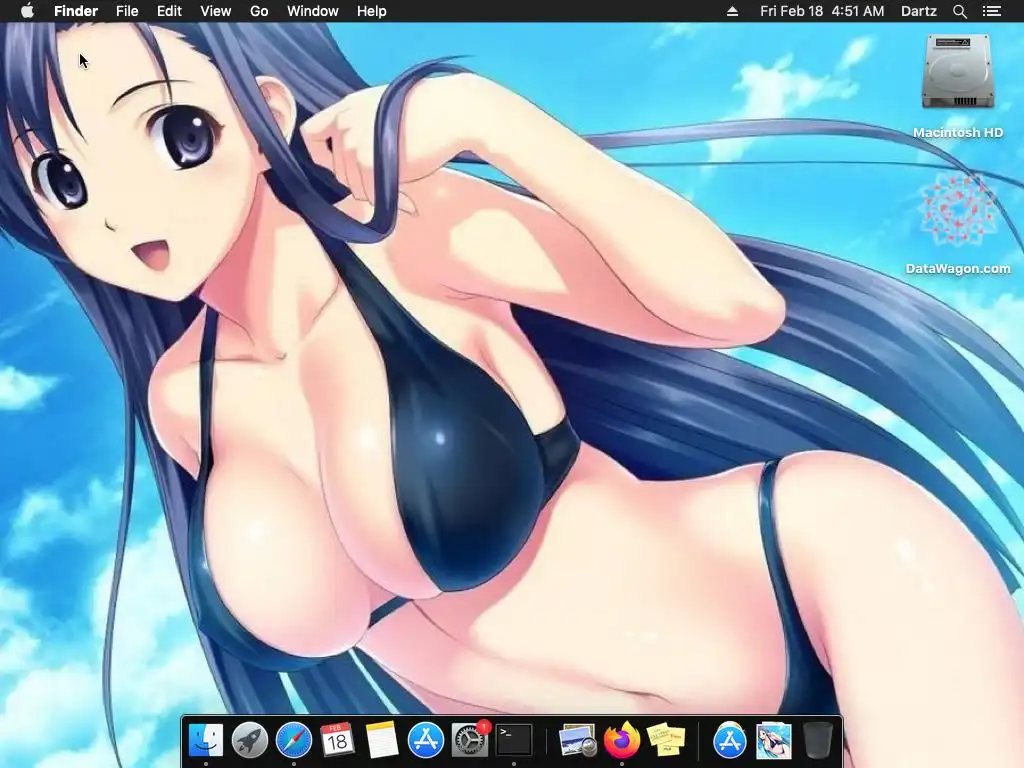Open Stickies yellow notes in Dock
This screenshot has height=768, width=1024.
(x=665, y=741)
